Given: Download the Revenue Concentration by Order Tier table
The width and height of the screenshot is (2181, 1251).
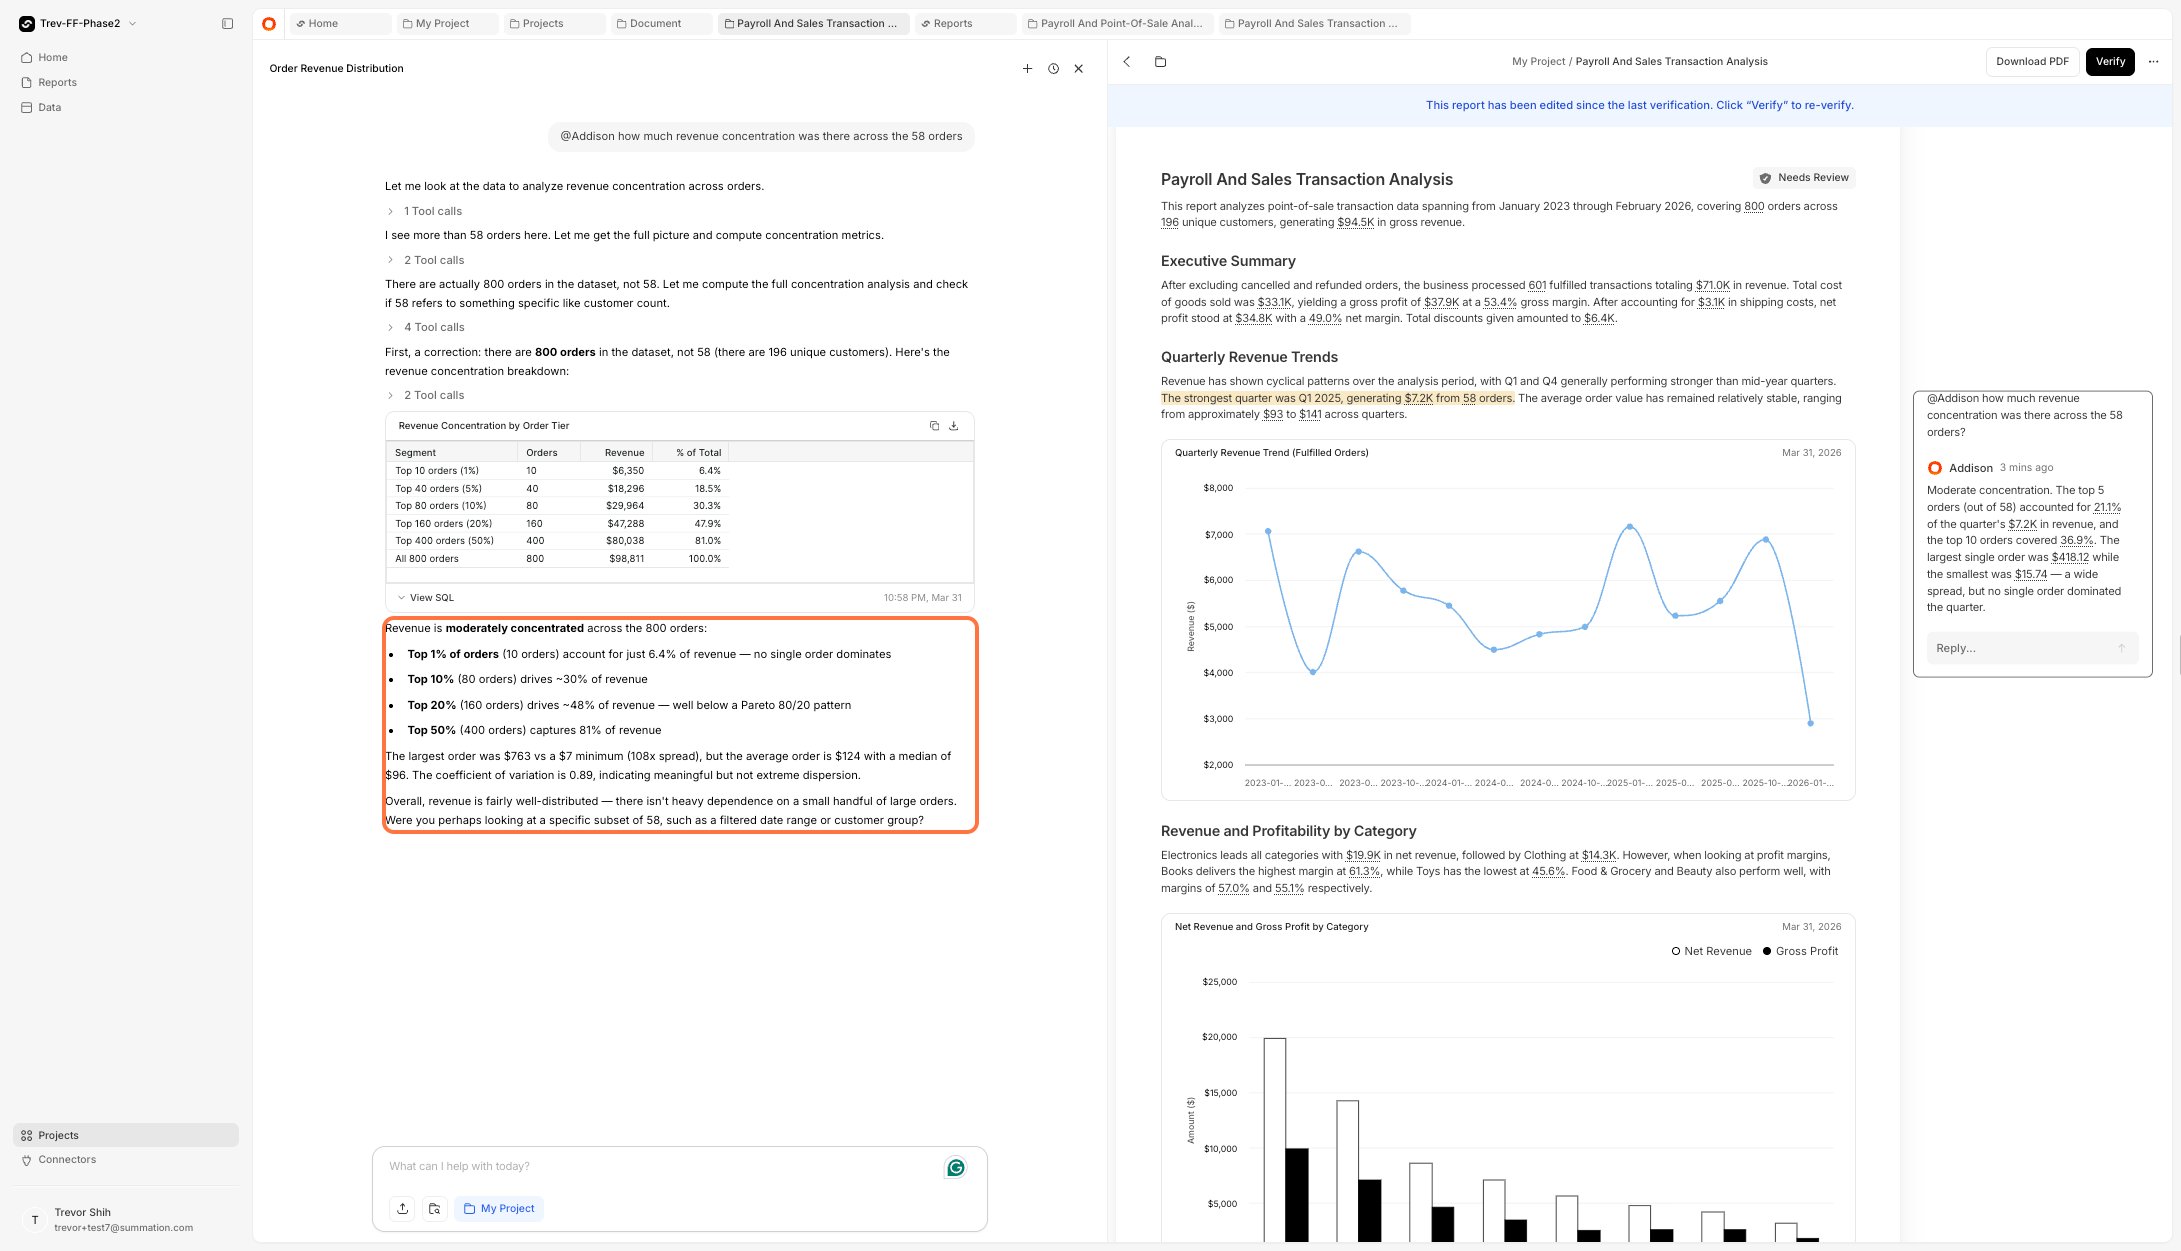Looking at the screenshot, I should (x=954, y=426).
